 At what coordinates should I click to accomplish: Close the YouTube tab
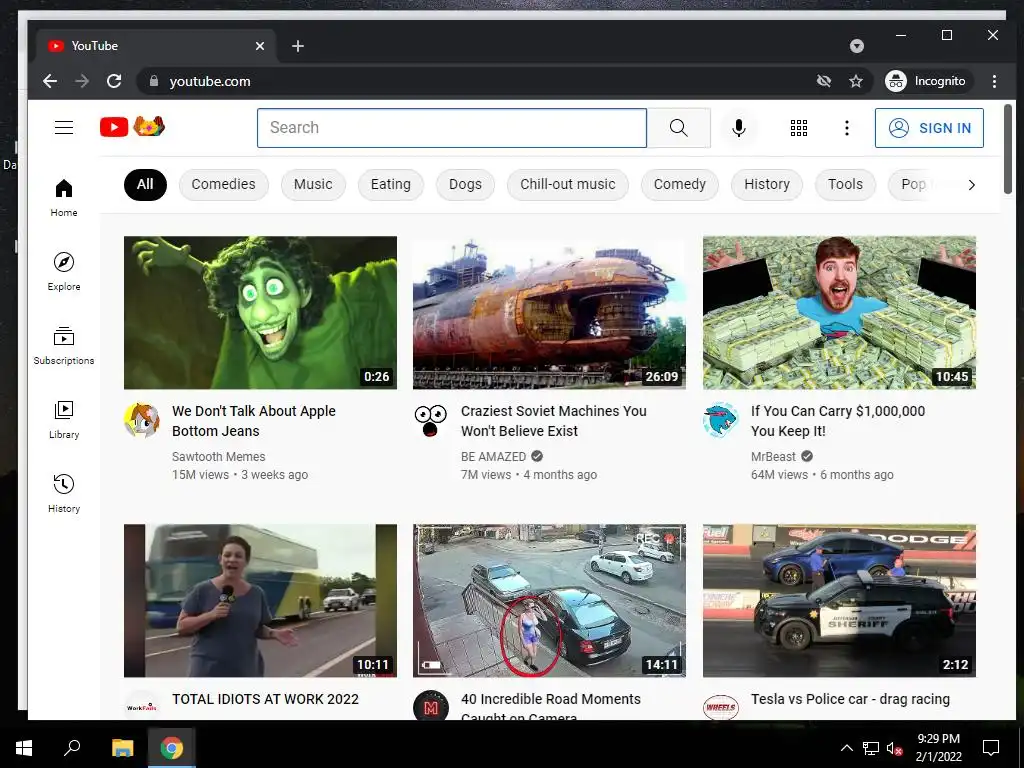tap(260, 46)
